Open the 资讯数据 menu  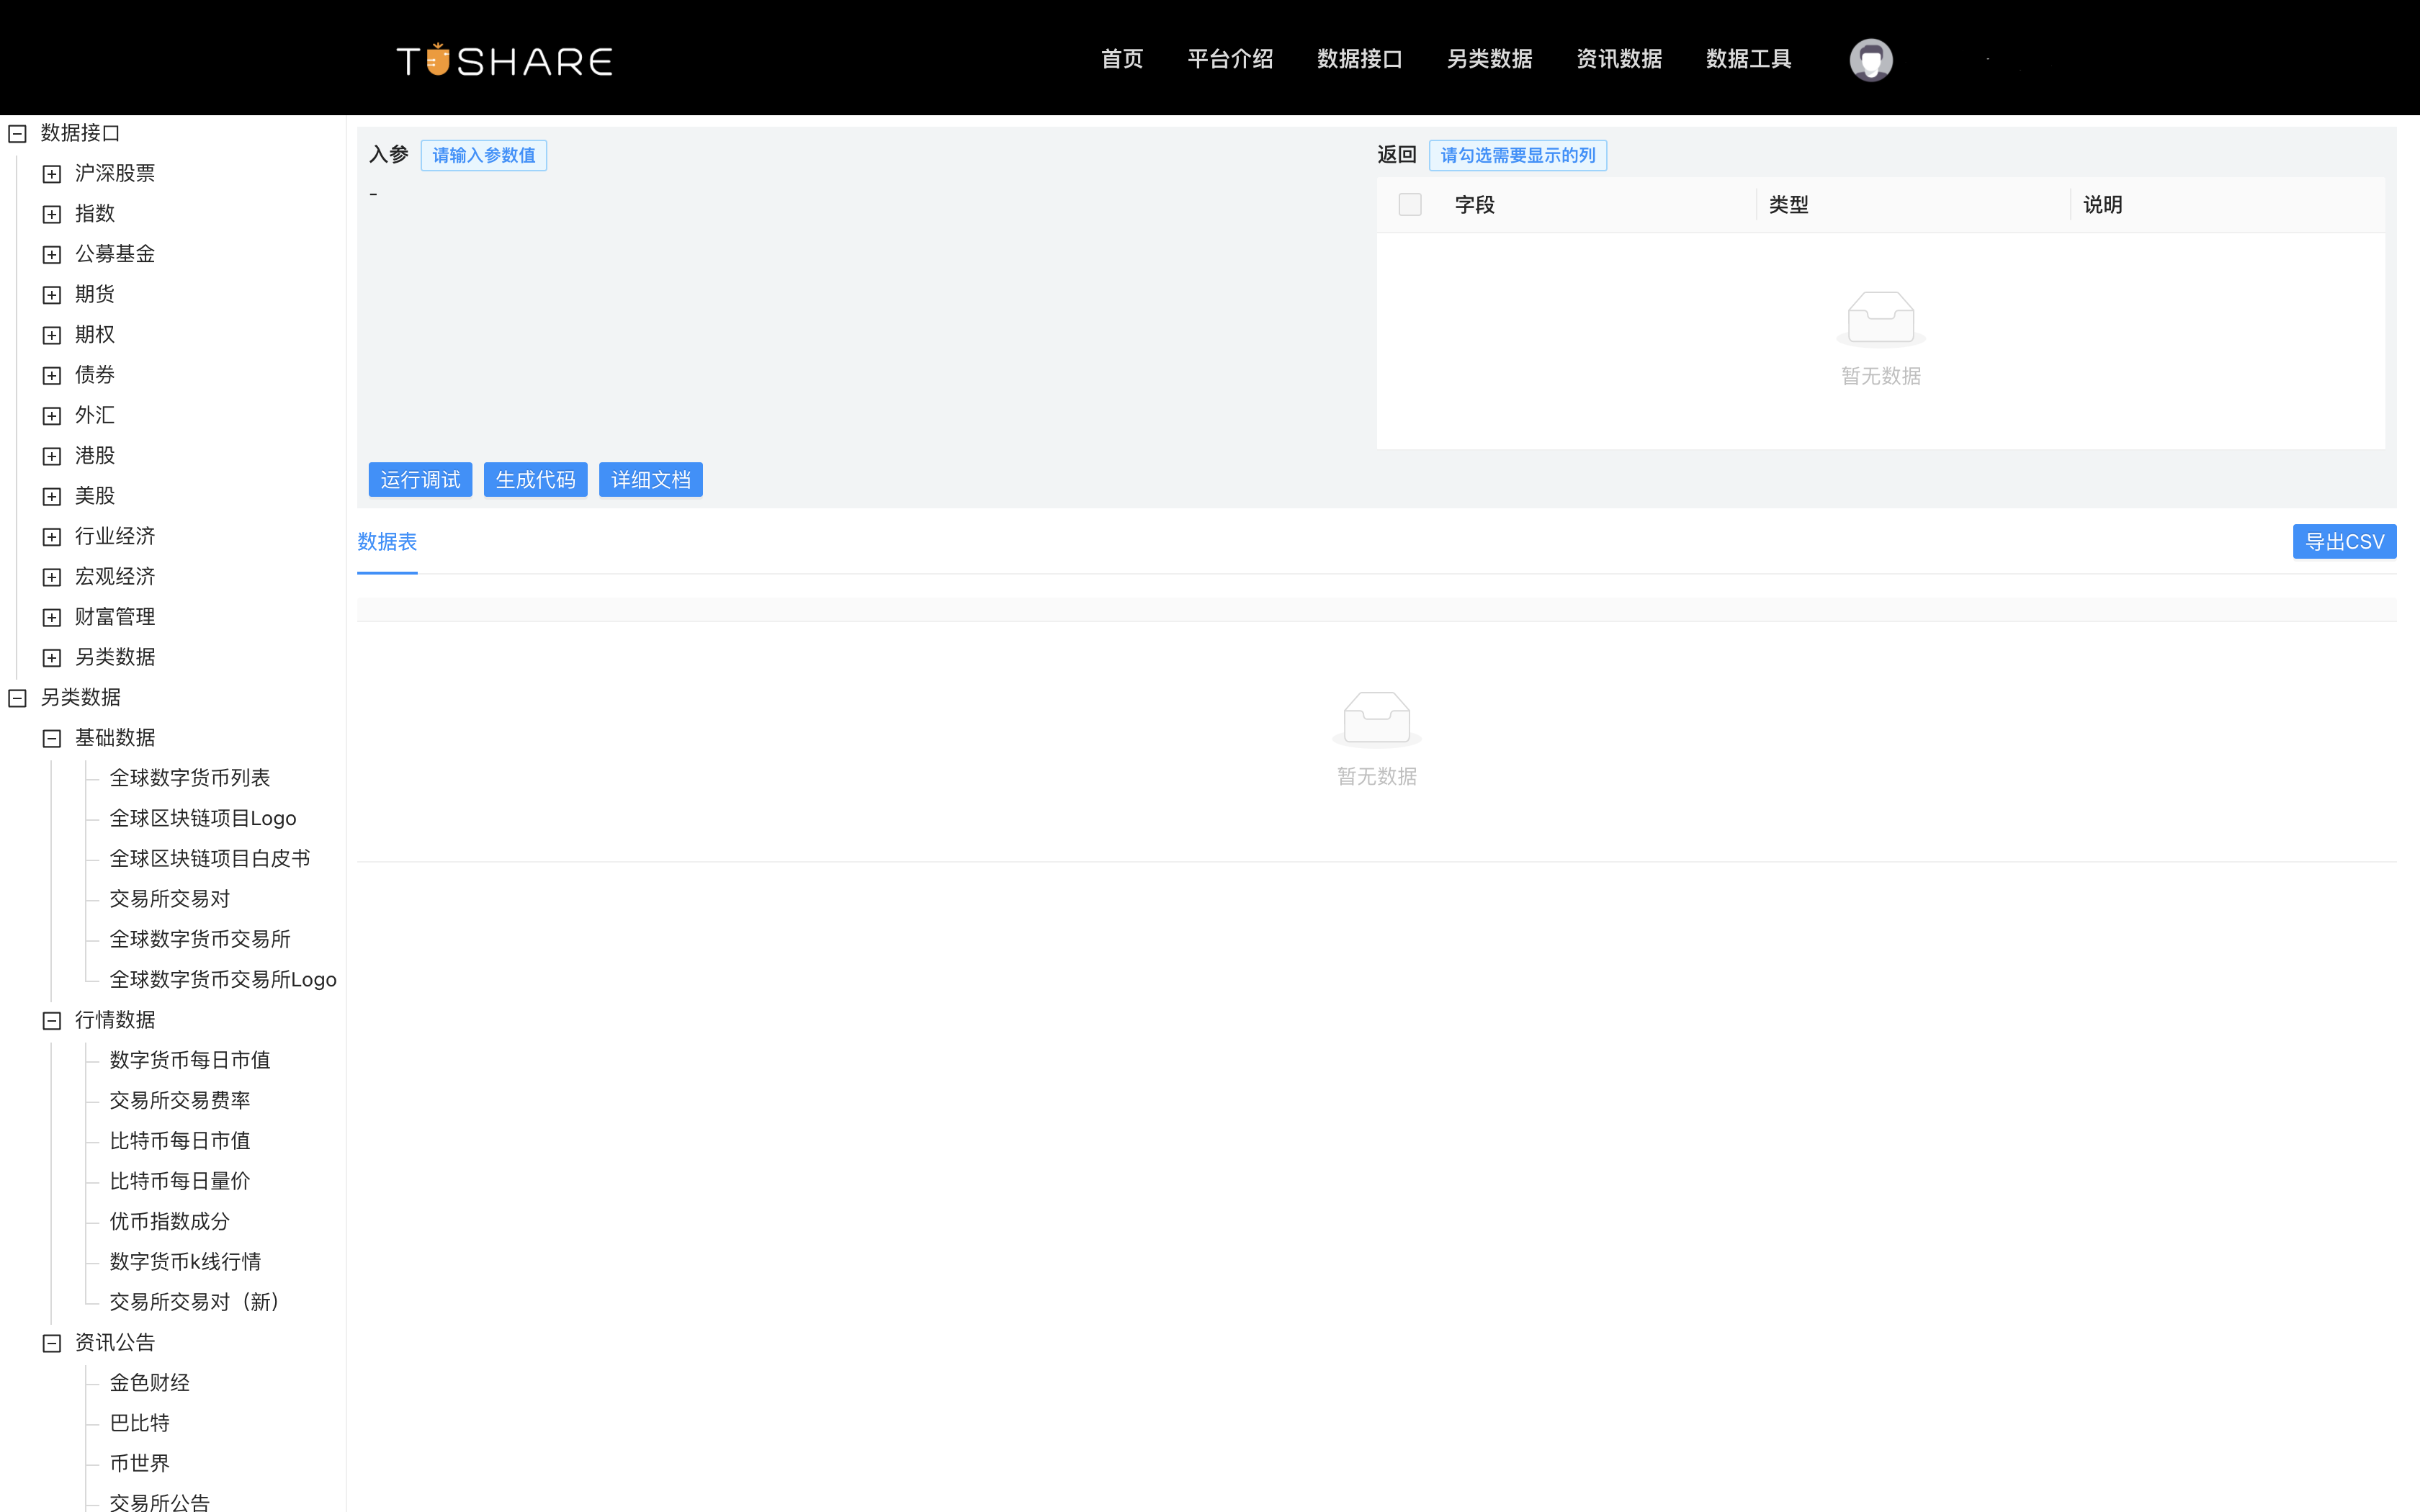click(1617, 59)
